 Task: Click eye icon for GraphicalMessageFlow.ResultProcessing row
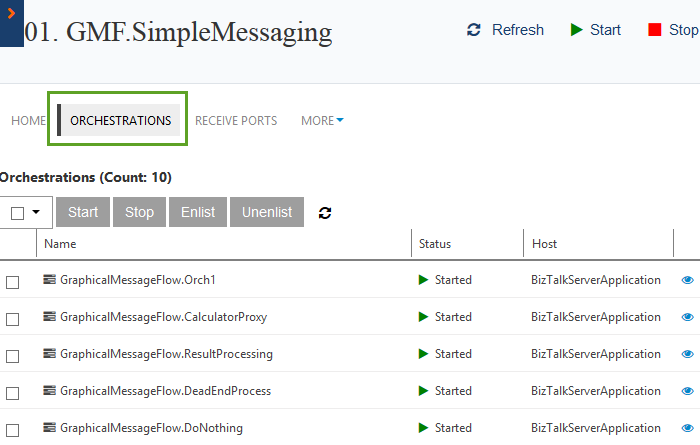[687, 354]
